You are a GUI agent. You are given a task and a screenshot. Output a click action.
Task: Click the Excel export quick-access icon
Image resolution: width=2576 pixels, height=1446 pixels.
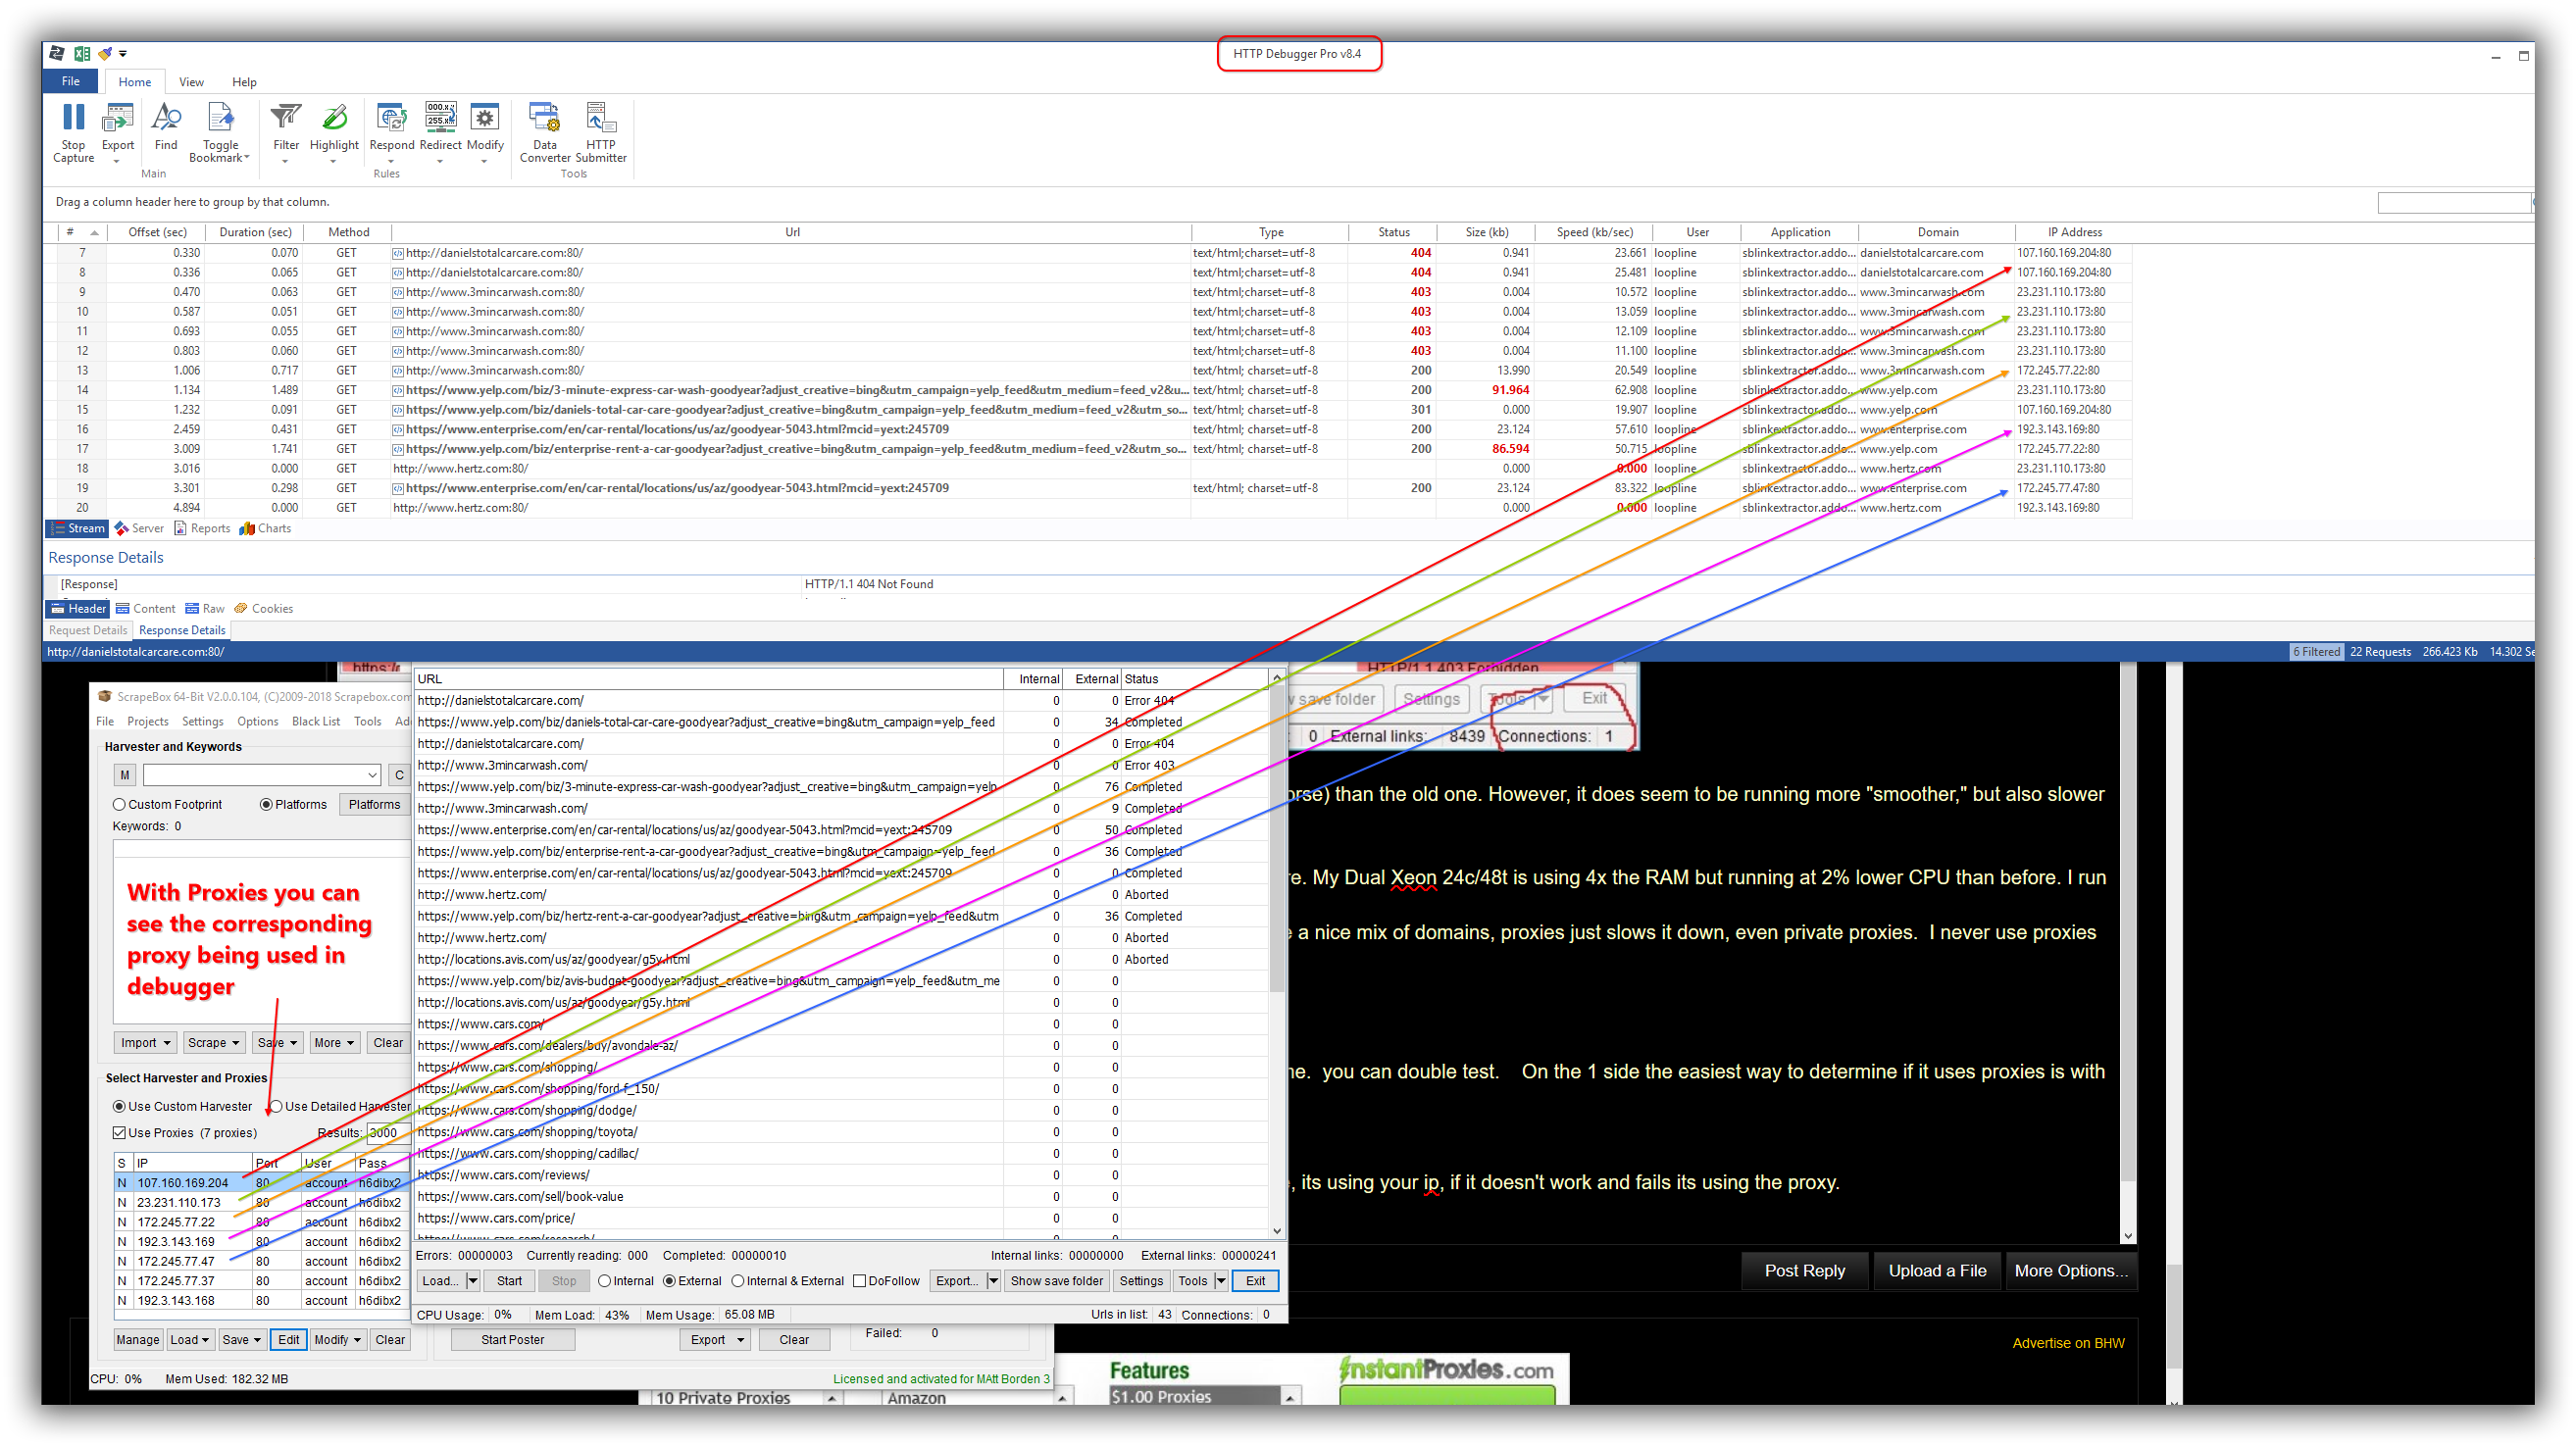tap(82, 54)
